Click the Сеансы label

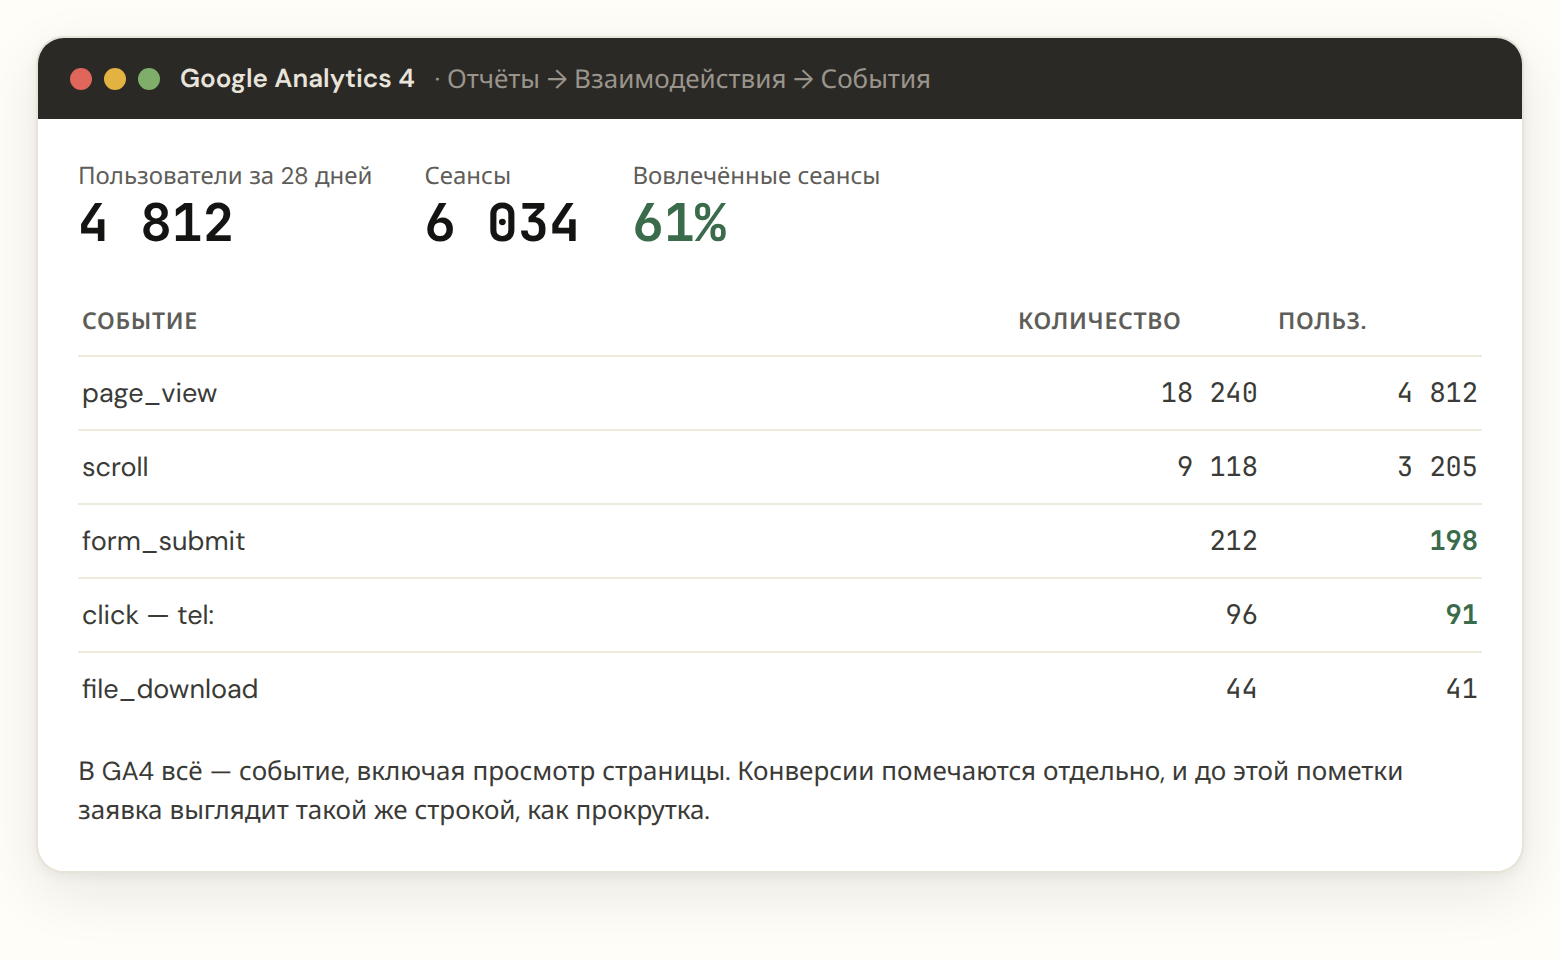click(467, 176)
